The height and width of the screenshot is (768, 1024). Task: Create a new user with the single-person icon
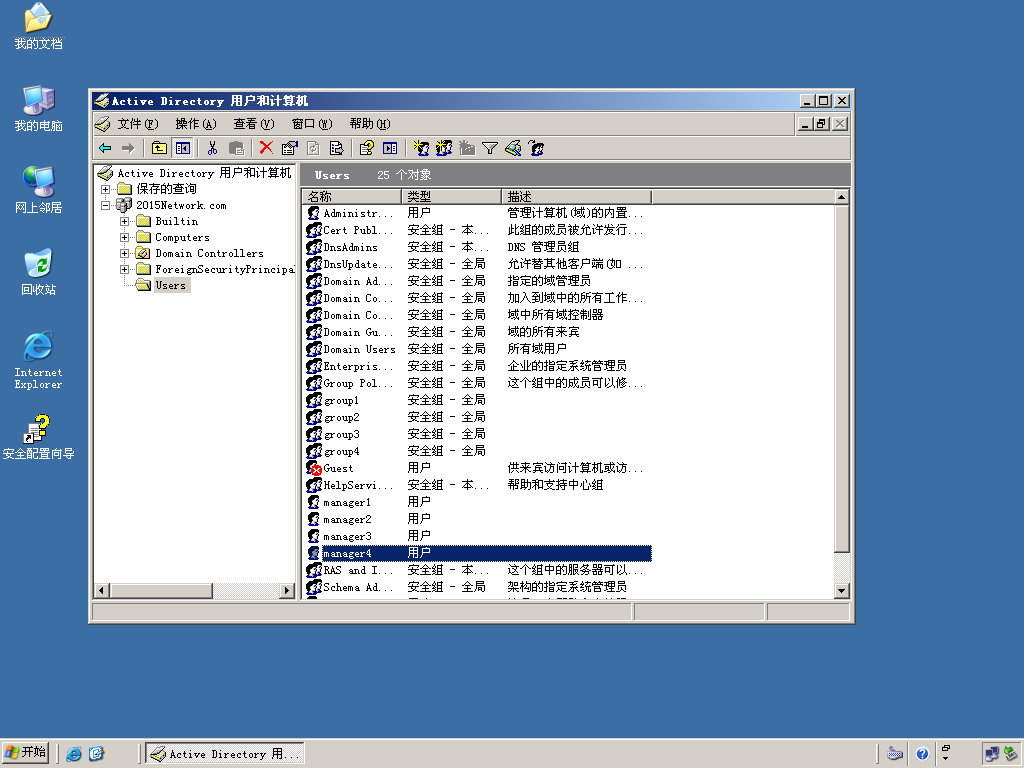point(421,148)
